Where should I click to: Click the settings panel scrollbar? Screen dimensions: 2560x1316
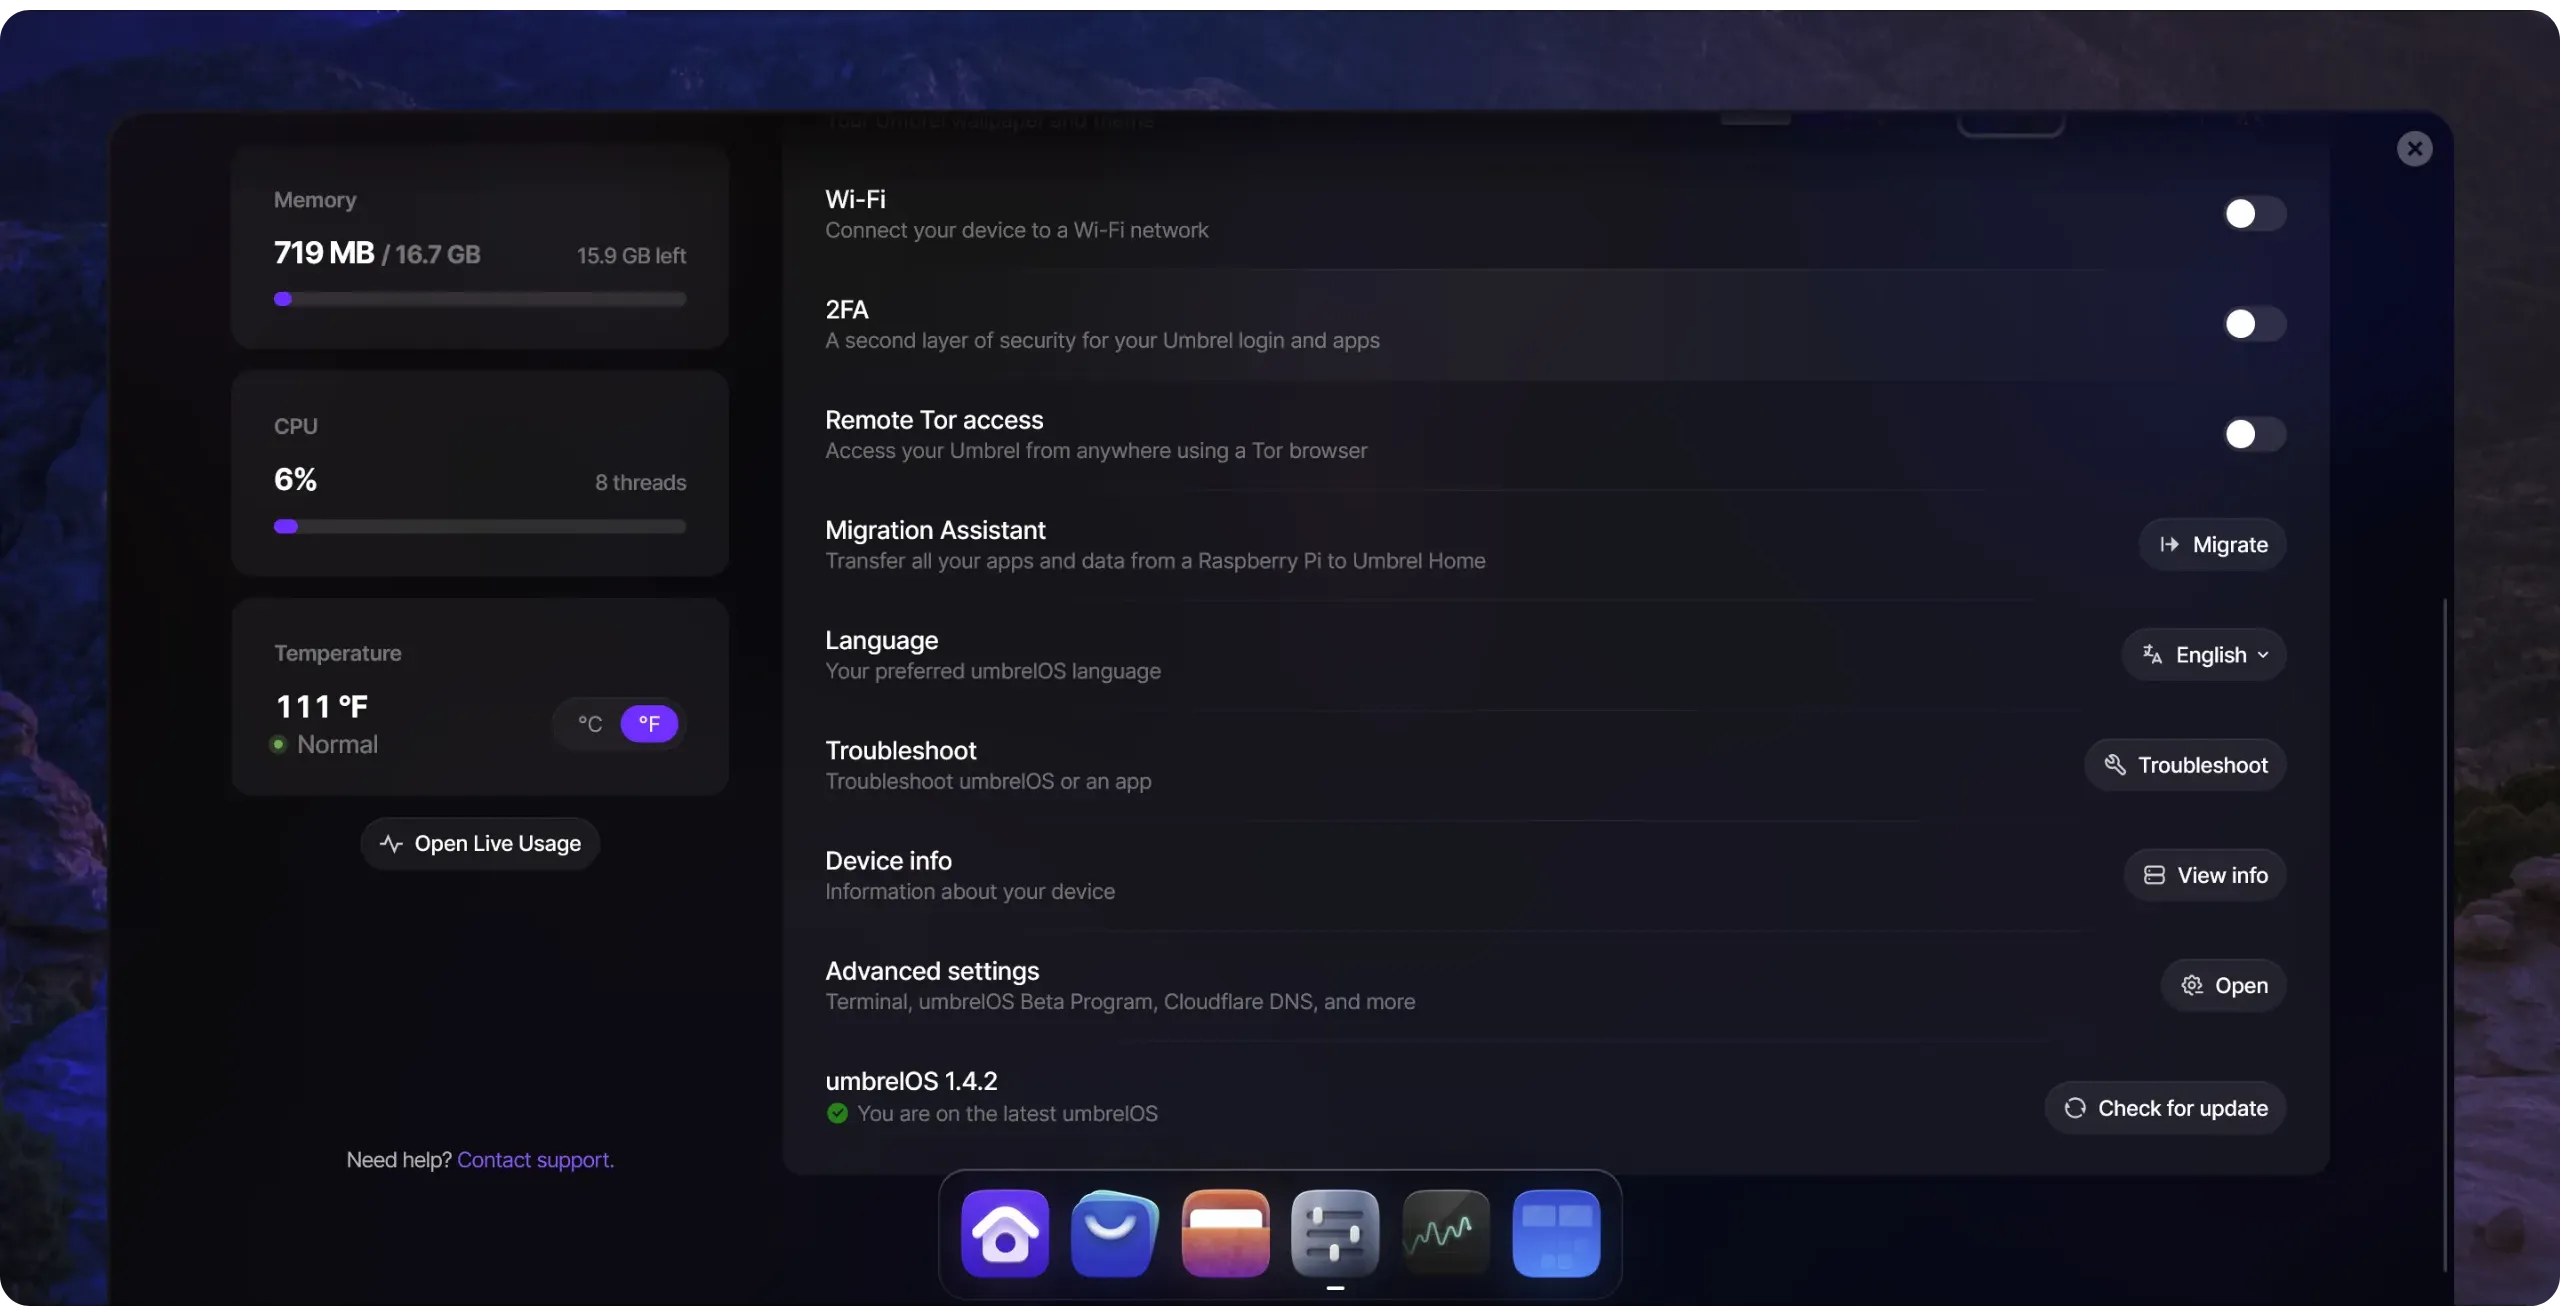pyautogui.click(x=2444, y=935)
